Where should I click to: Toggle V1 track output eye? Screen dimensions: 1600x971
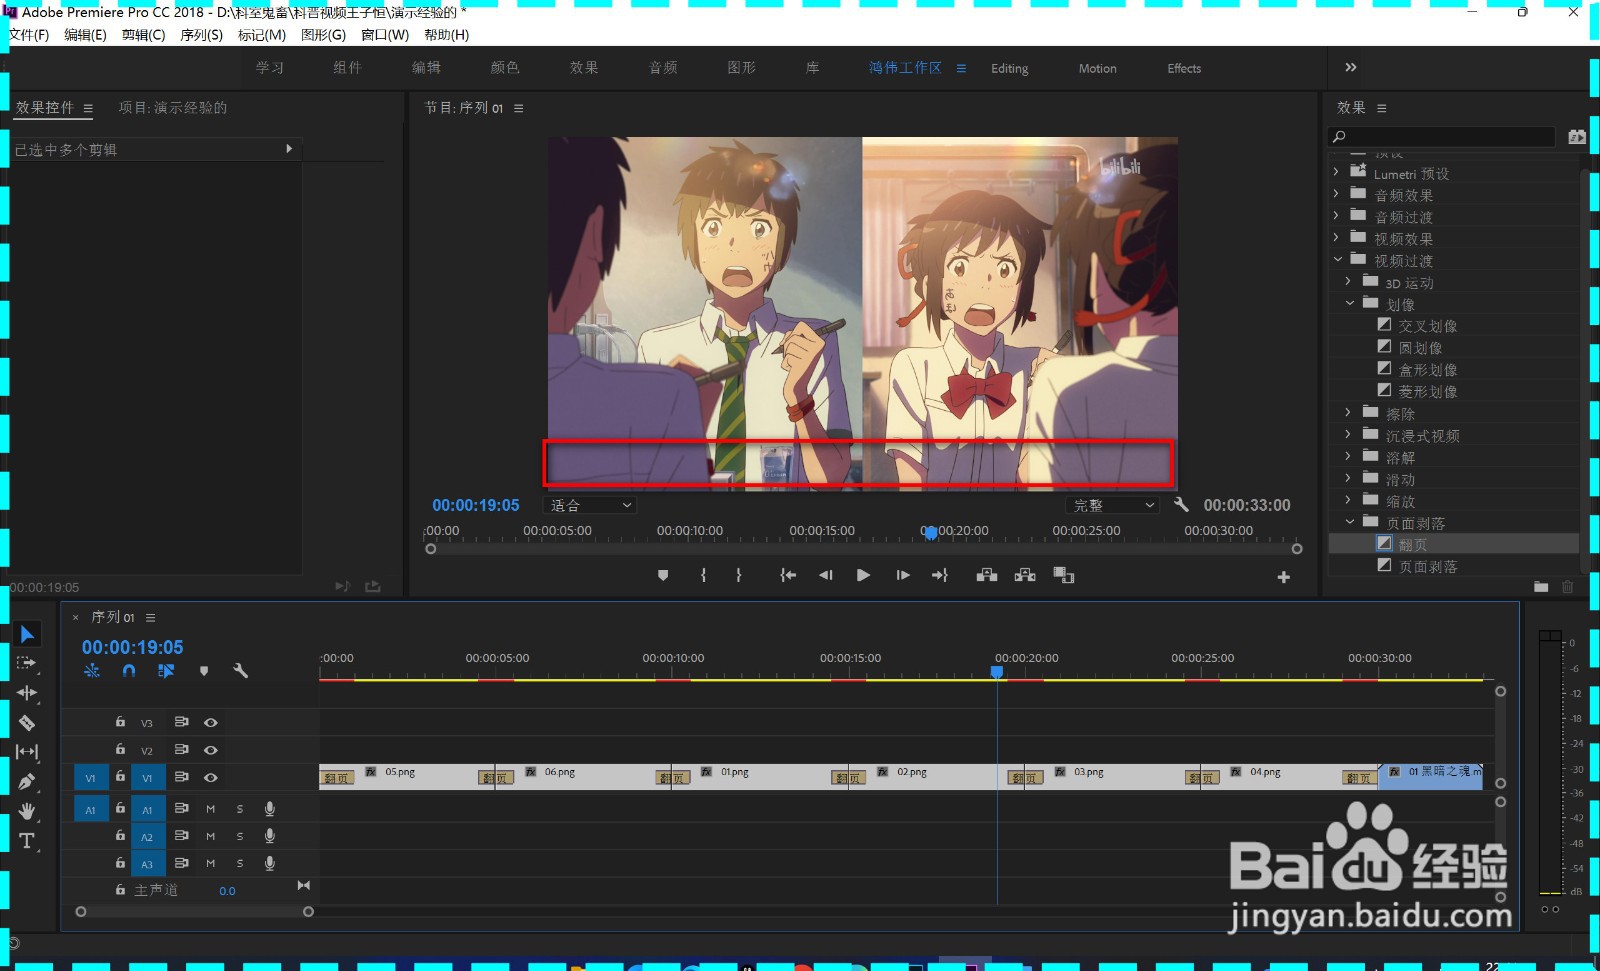pos(211,777)
